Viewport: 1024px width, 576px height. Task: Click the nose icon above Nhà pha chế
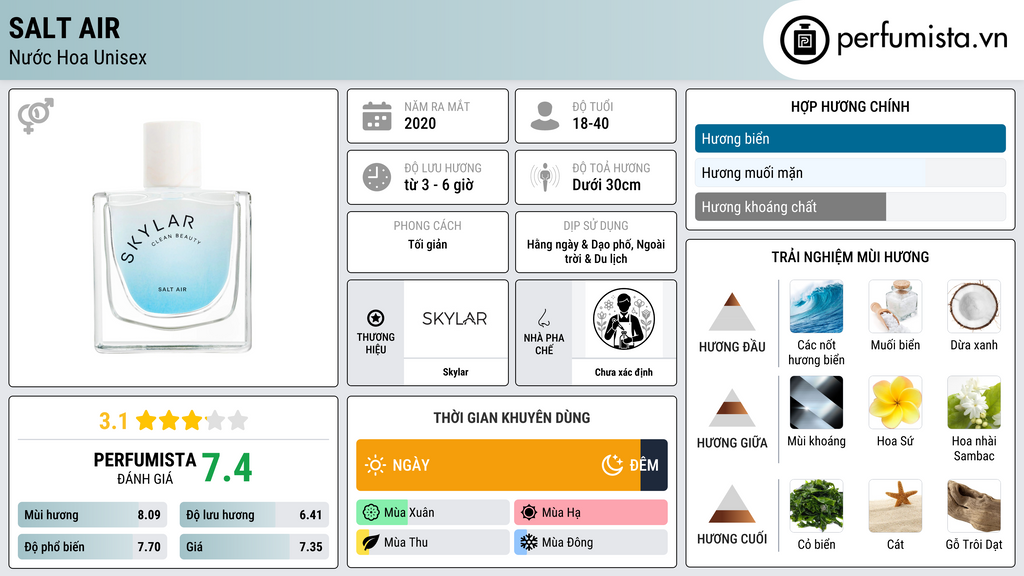pyautogui.click(x=543, y=318)
